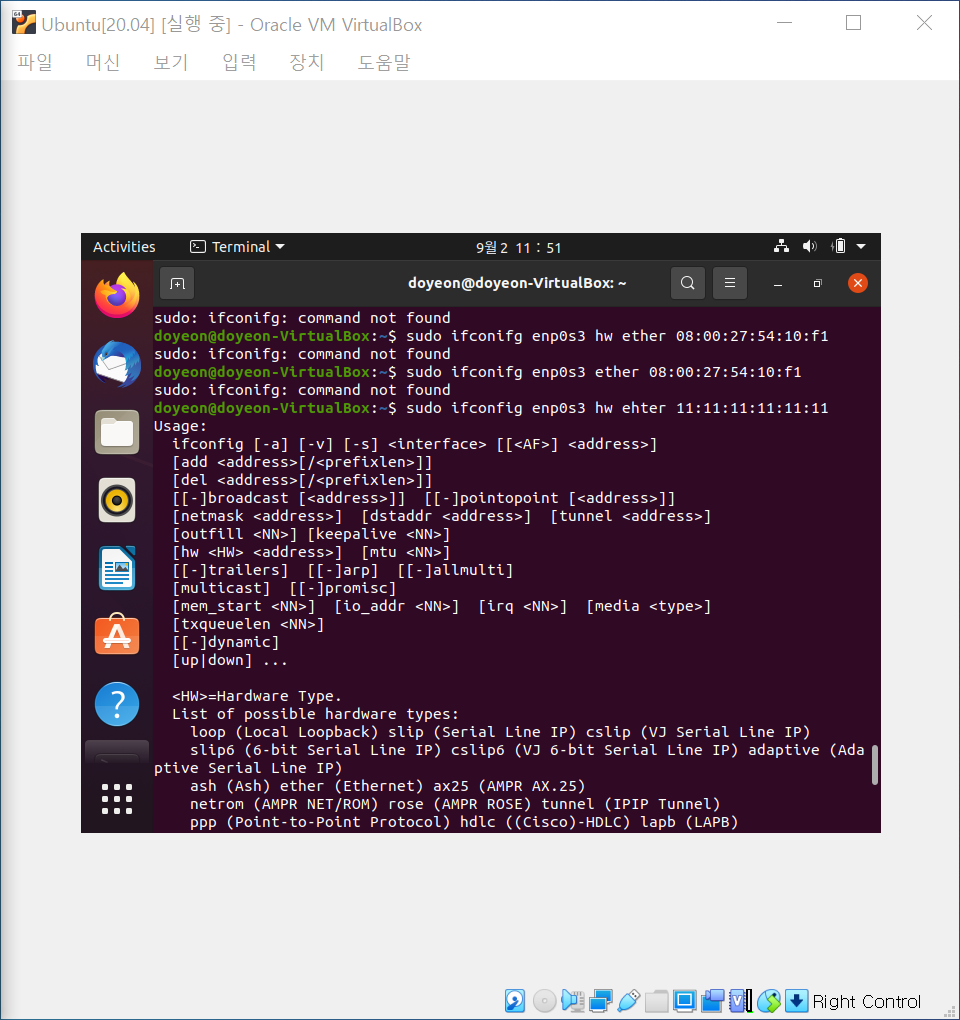Click VirtualBox CPU virtualization status icon
Viewport: 960px width, 1020px height.
(x=740, y=1000)
